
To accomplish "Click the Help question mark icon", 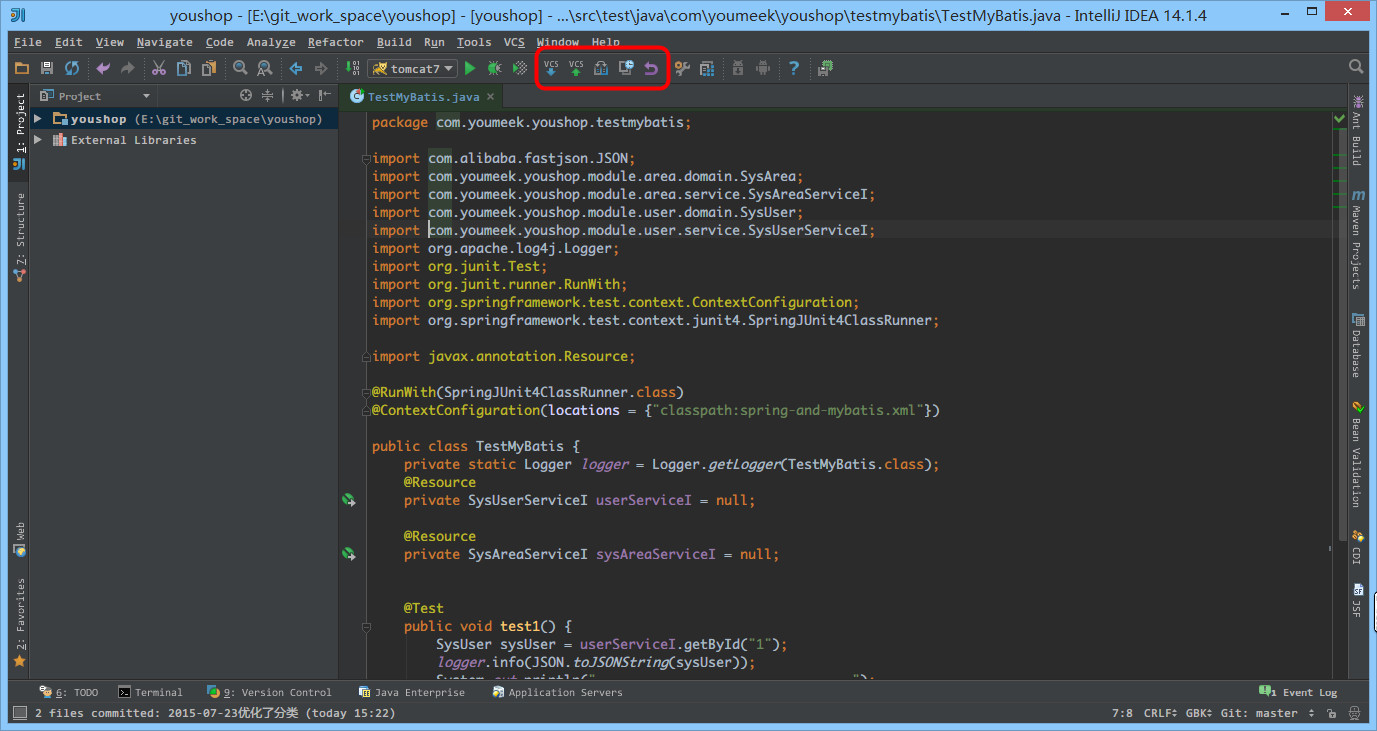I will pos(794,68).
